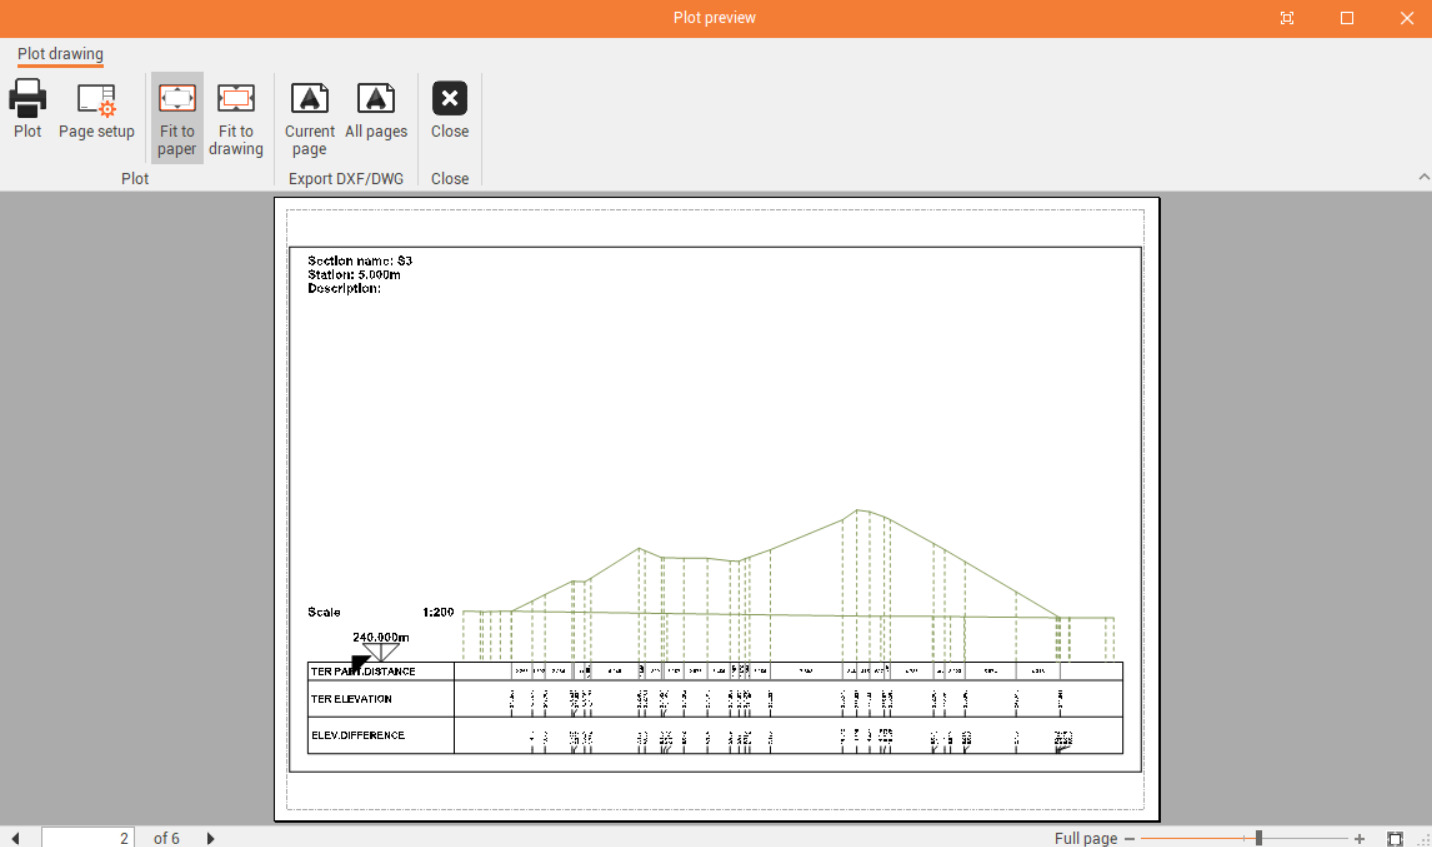Advance to the next page arrow
1432x847 pixels.
(x=210, y=838)
